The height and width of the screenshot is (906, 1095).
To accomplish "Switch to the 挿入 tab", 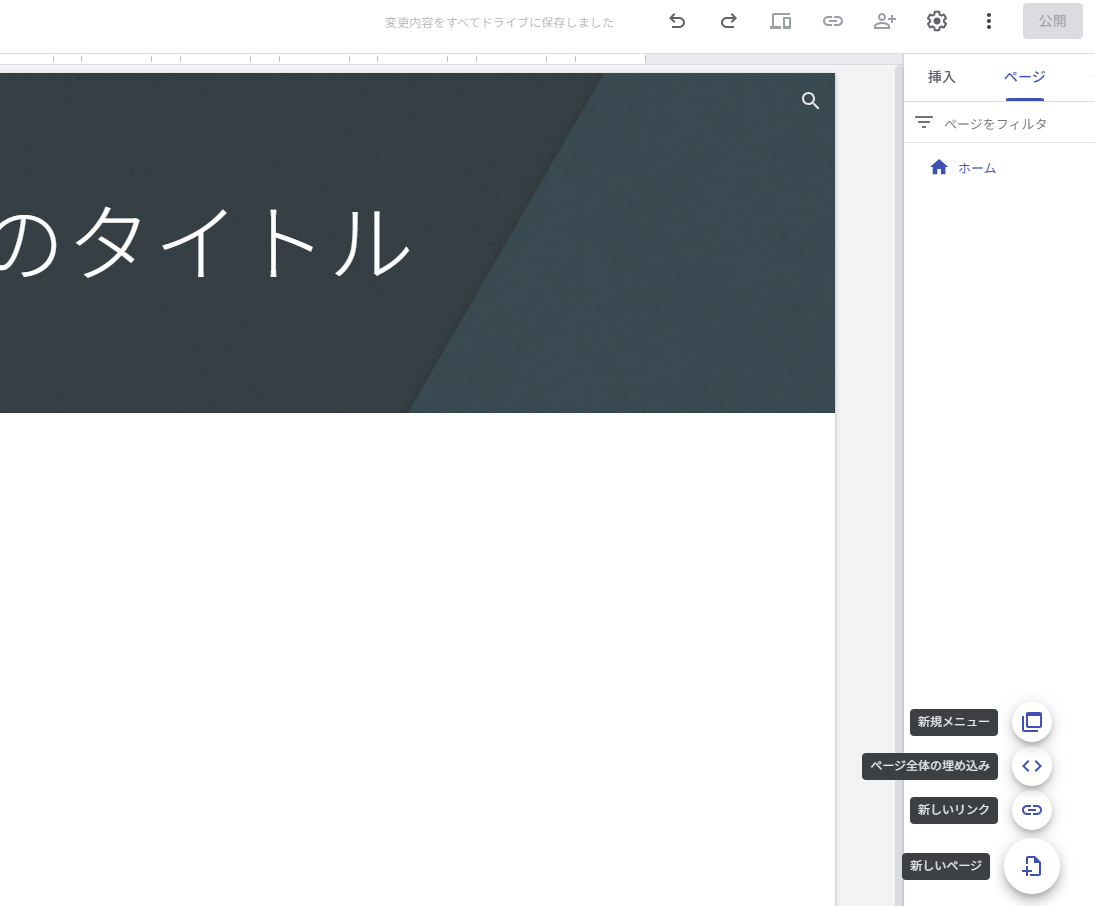I will tap(941, 77).
